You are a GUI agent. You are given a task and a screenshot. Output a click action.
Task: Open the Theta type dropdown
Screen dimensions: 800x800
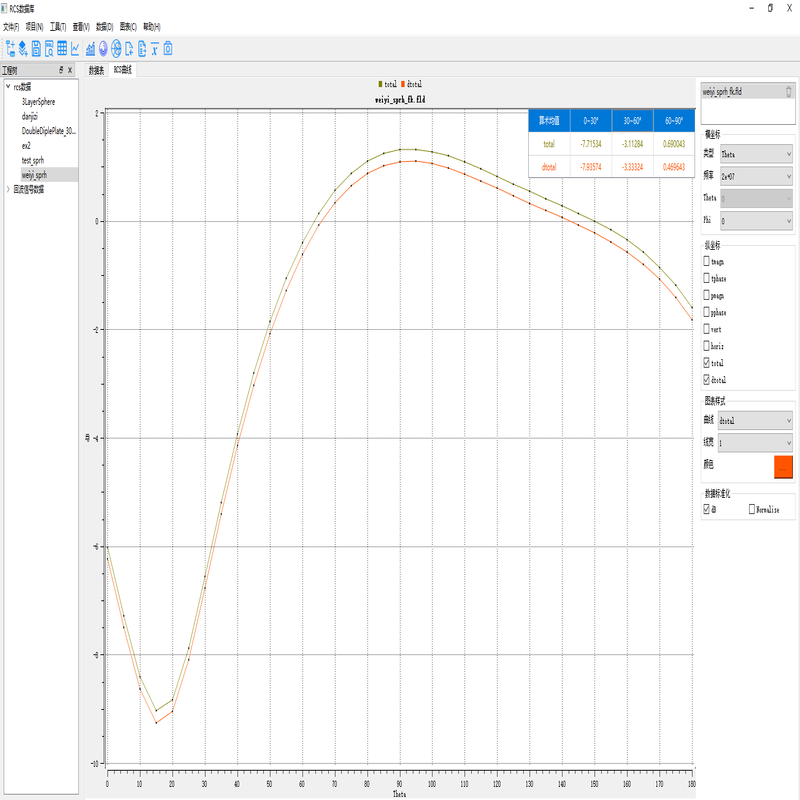point(756,154)
